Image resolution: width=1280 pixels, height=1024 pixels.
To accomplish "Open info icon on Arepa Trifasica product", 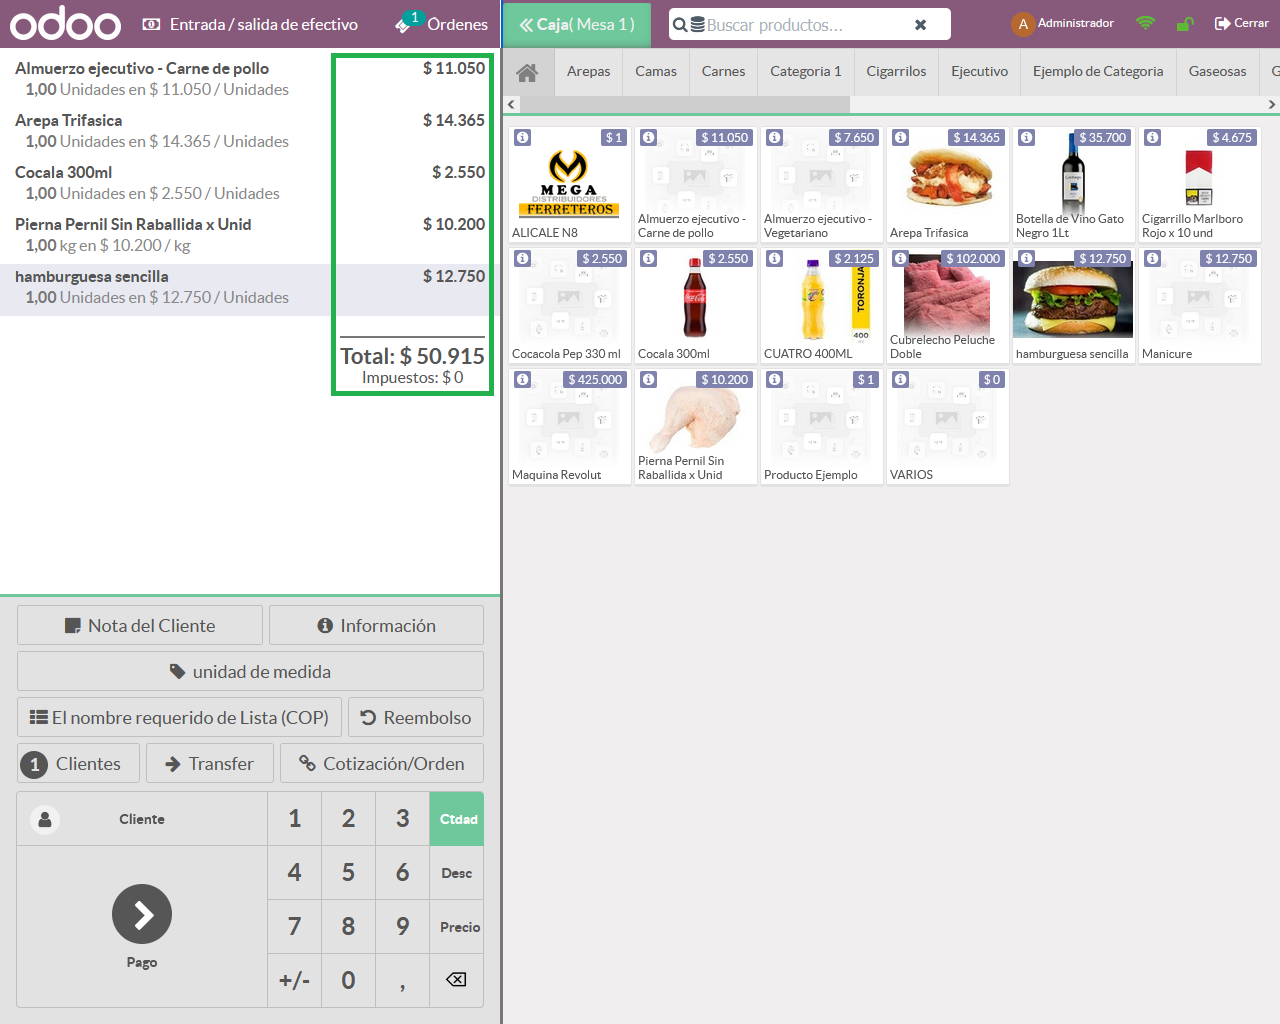I will tap(901, 138).
